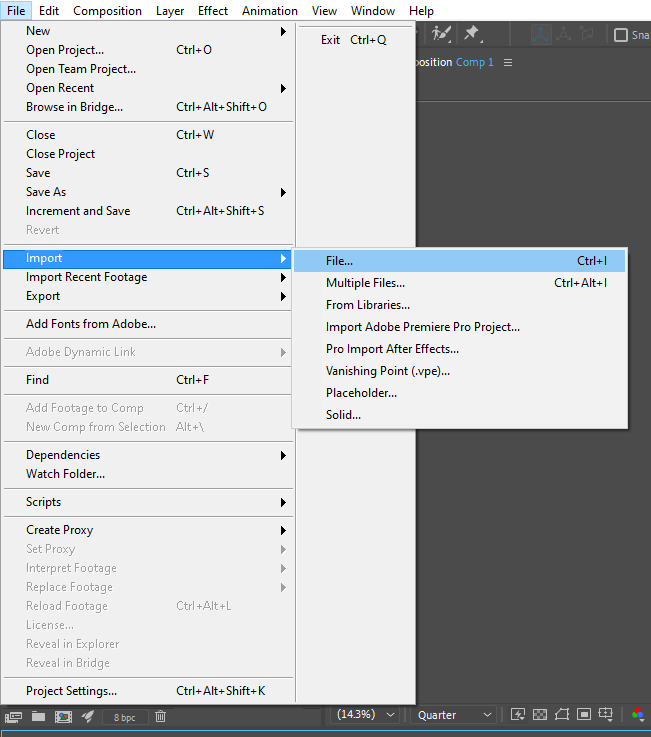The height and width of the screenshot is (737, 651).
Task: Toggle mask and shape path visibility
Action: [x=562, y=715]
